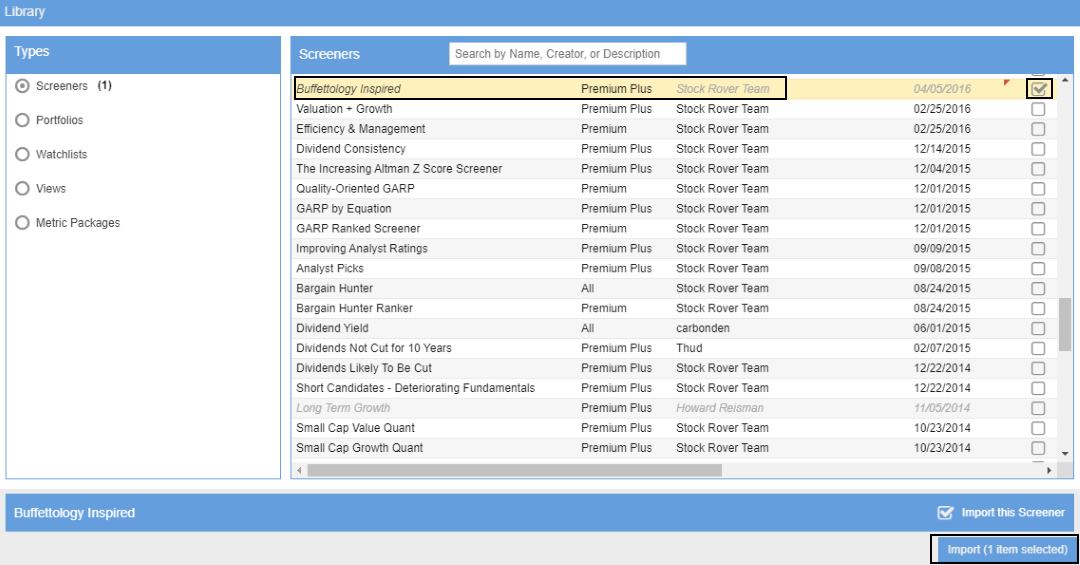Check the Long Term Growth checkbox
The image size is (1080, 565).
point(1038,409)
